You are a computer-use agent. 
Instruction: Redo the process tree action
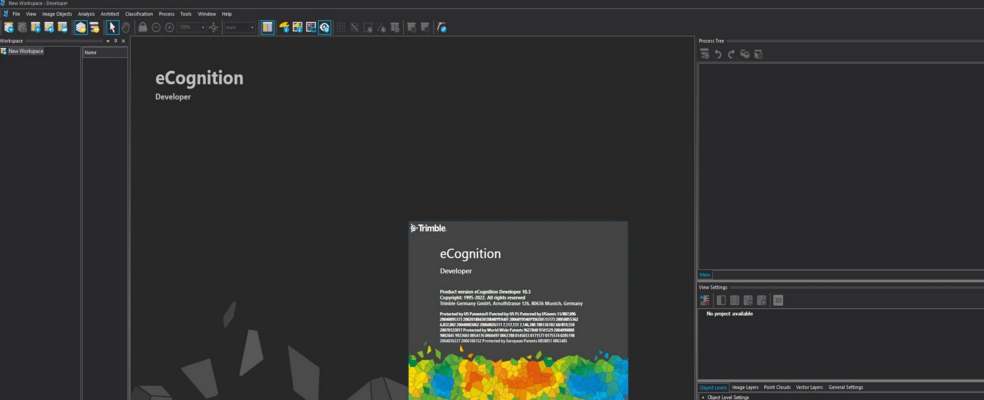(x=731, y=54)
